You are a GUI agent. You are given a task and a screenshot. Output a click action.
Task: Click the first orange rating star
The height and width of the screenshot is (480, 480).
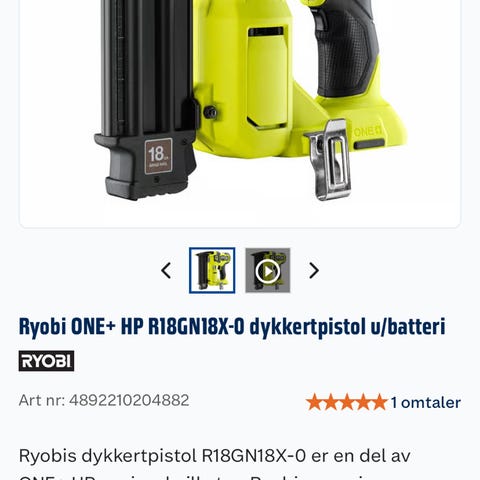(314, 402)
